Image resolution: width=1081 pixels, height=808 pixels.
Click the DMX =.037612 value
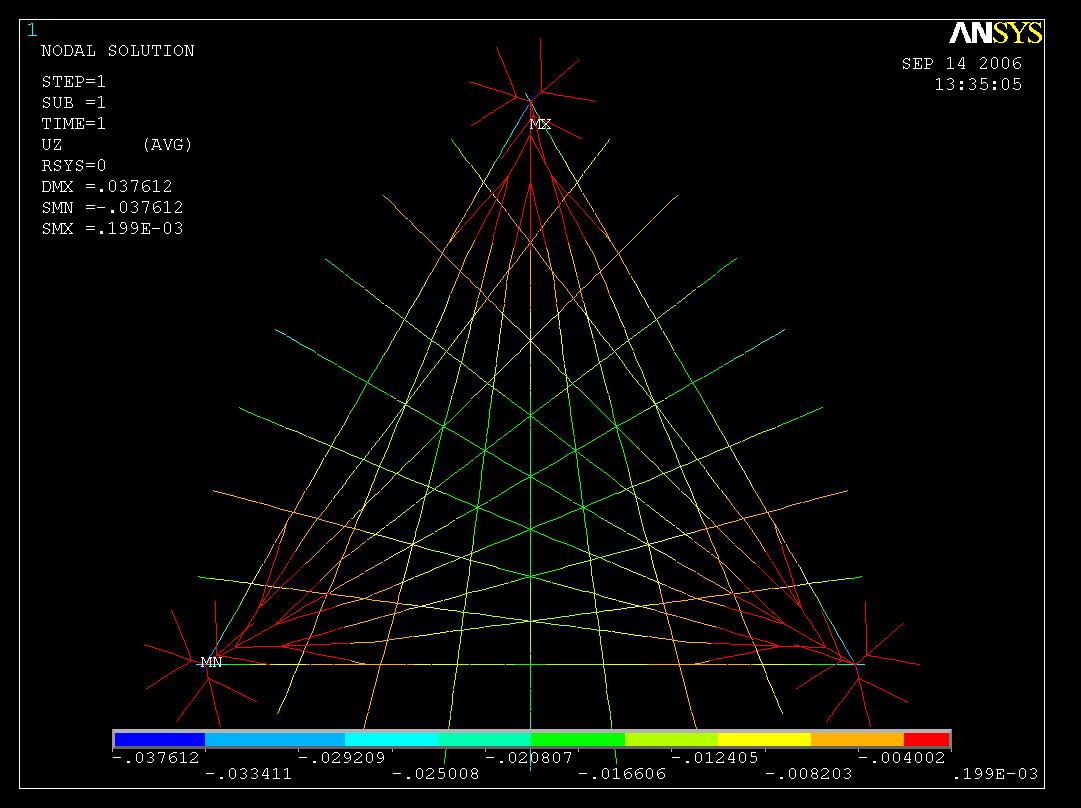pyautogui.click(x=107, y=187)
